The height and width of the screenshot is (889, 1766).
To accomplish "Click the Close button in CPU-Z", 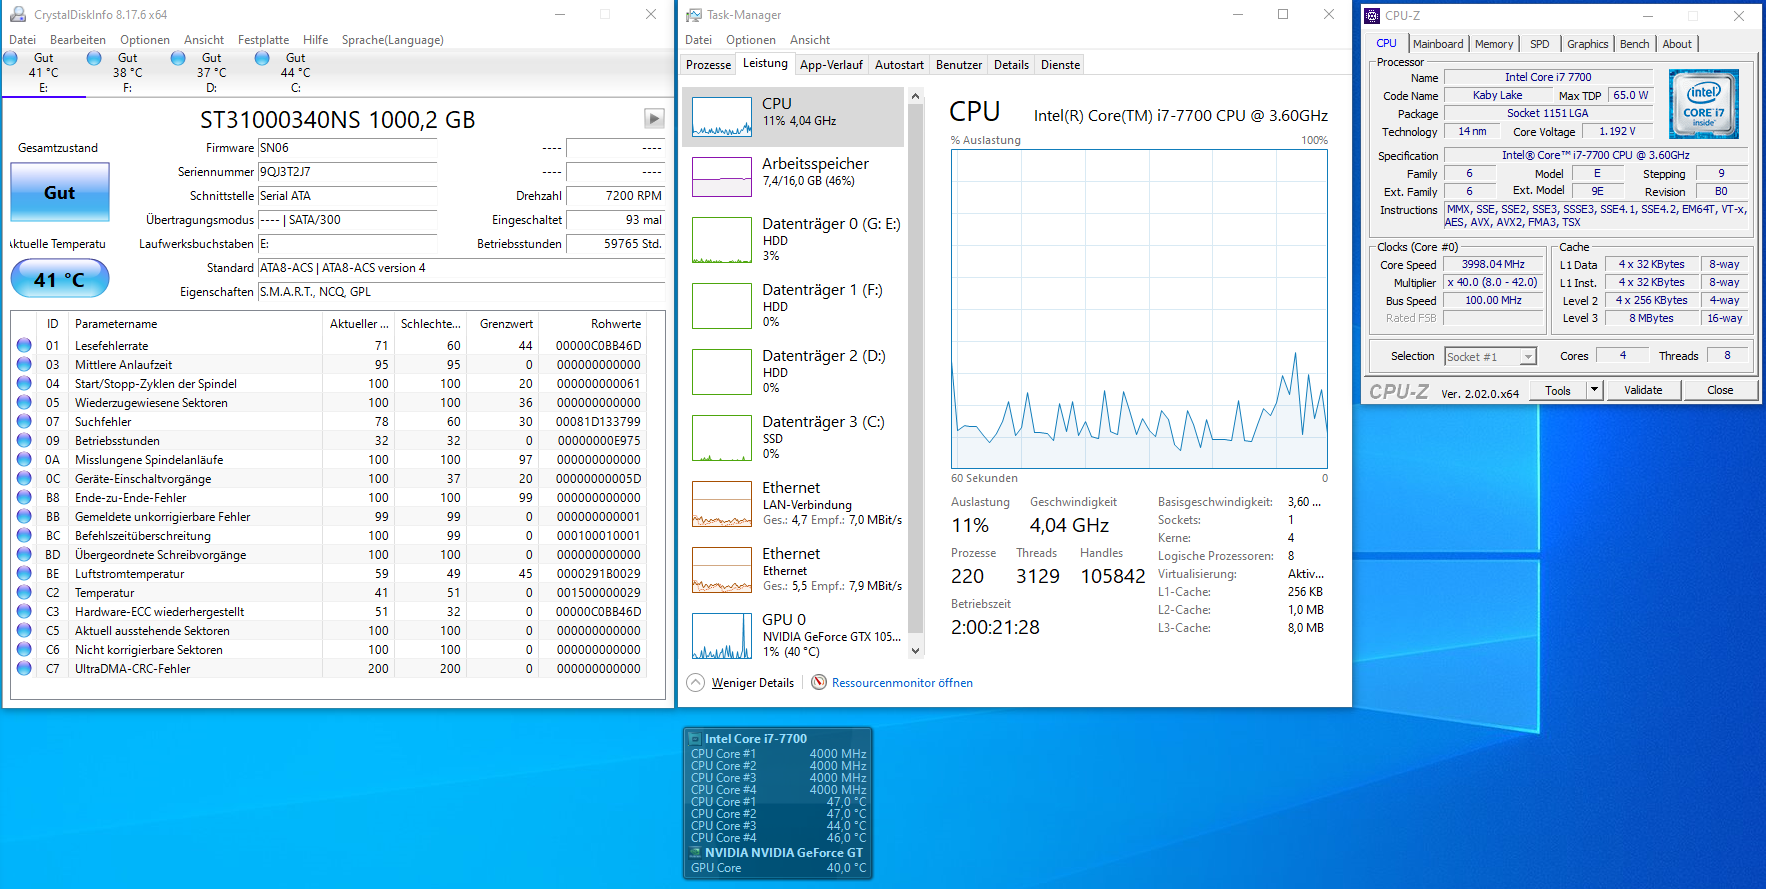I will [1720, 390].
